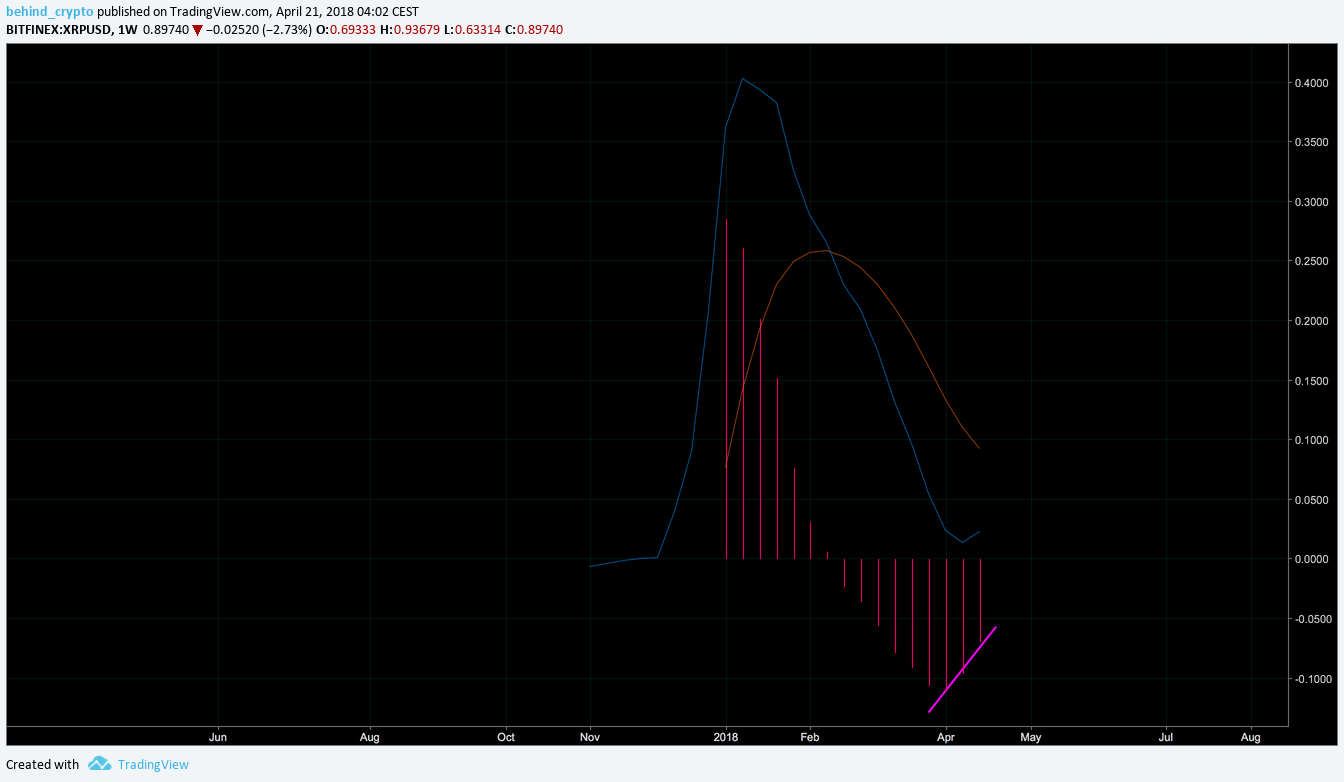This screenshot has height=782, width=1344.
Task: Click the red down-triangle change indicator
Action: click(x=197, y=30)
